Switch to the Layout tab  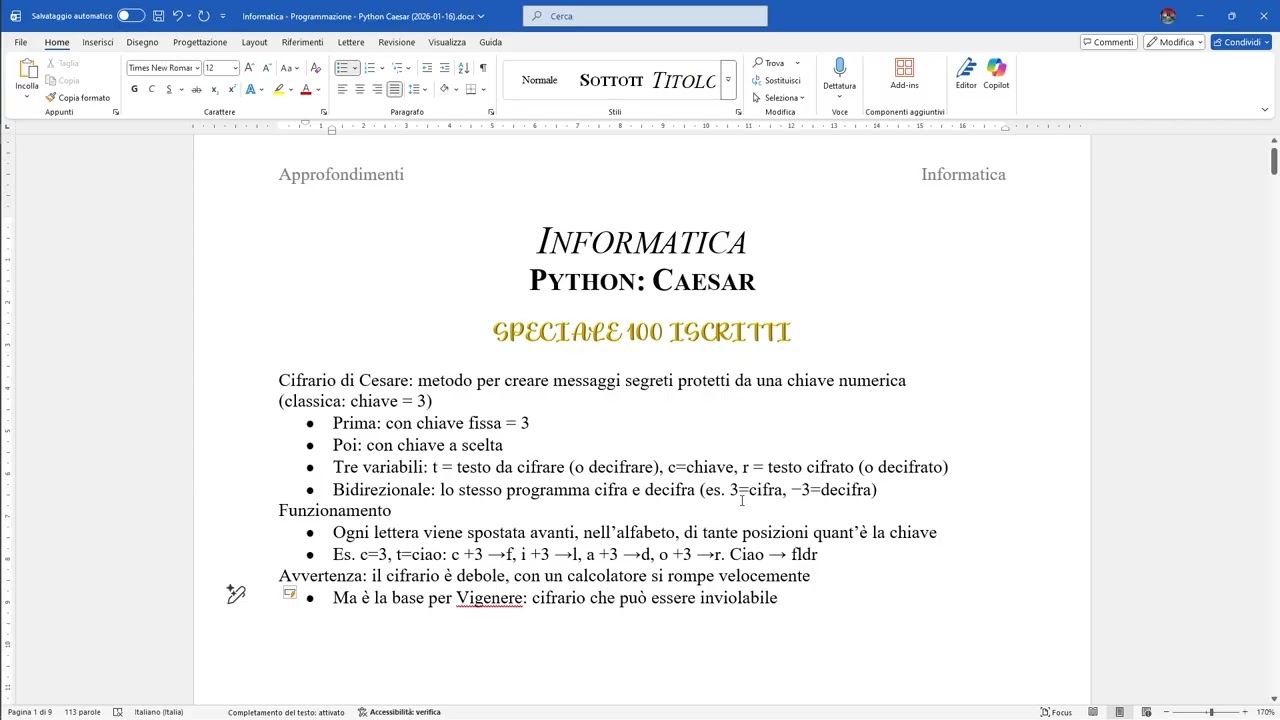coord(254,42)
